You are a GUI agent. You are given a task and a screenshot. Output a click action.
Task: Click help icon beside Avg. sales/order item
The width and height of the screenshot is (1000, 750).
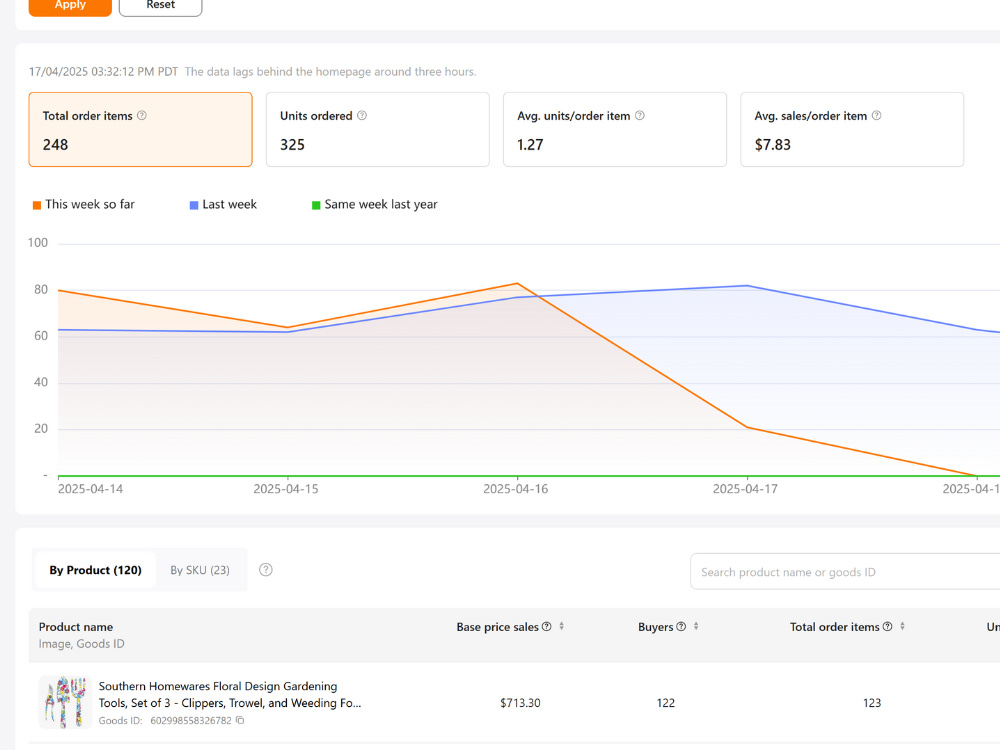click(x=876, y=115)
